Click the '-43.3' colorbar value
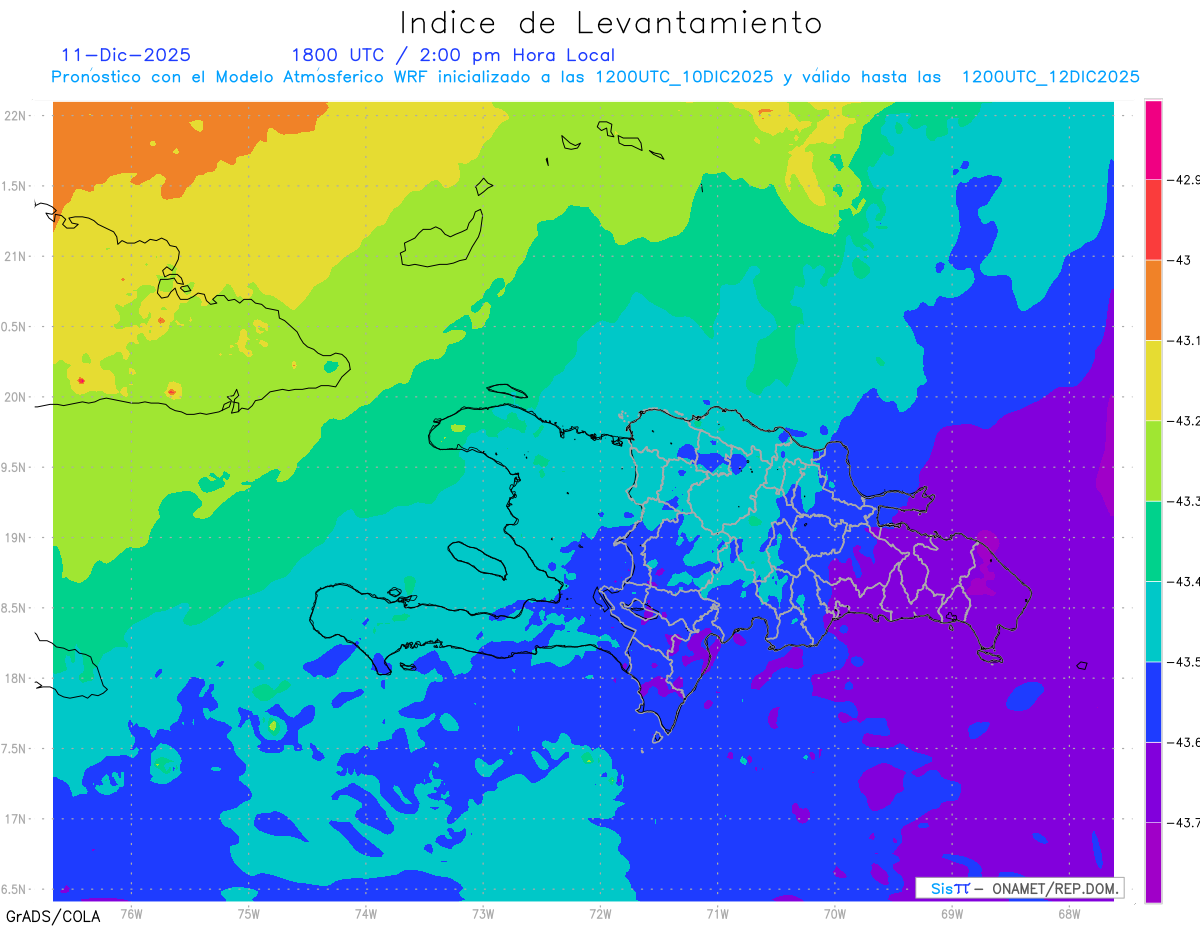The image size is (1200, 927). (x=1183, y=501)
